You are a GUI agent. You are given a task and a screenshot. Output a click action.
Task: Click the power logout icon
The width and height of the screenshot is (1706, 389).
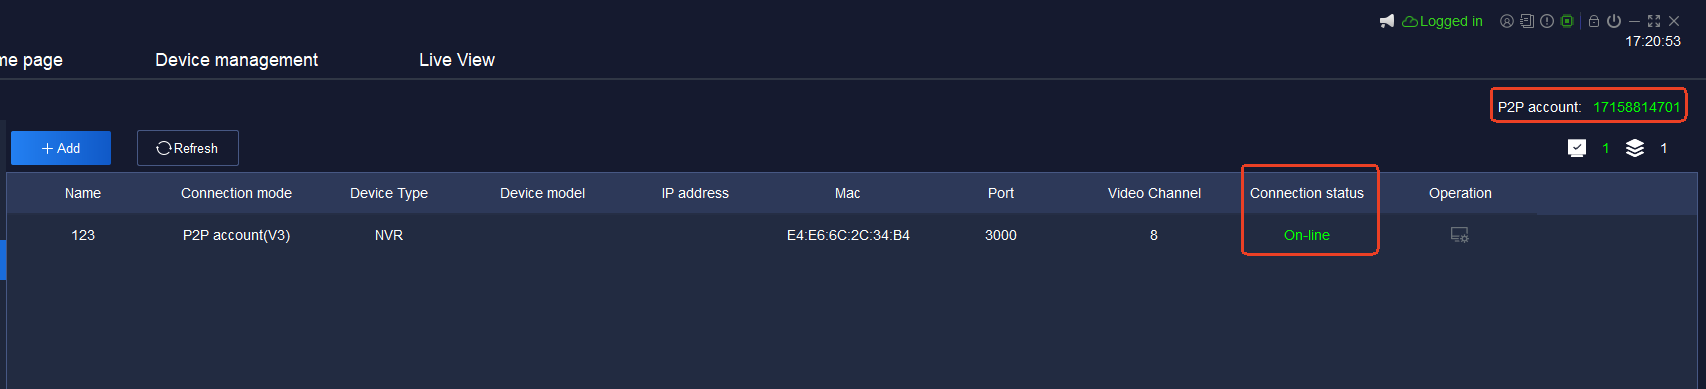tap(1614, 21)
